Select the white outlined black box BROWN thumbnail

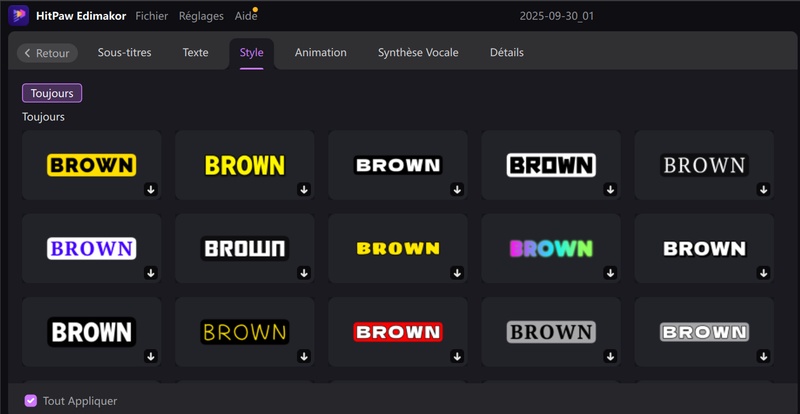click(550, 165)
